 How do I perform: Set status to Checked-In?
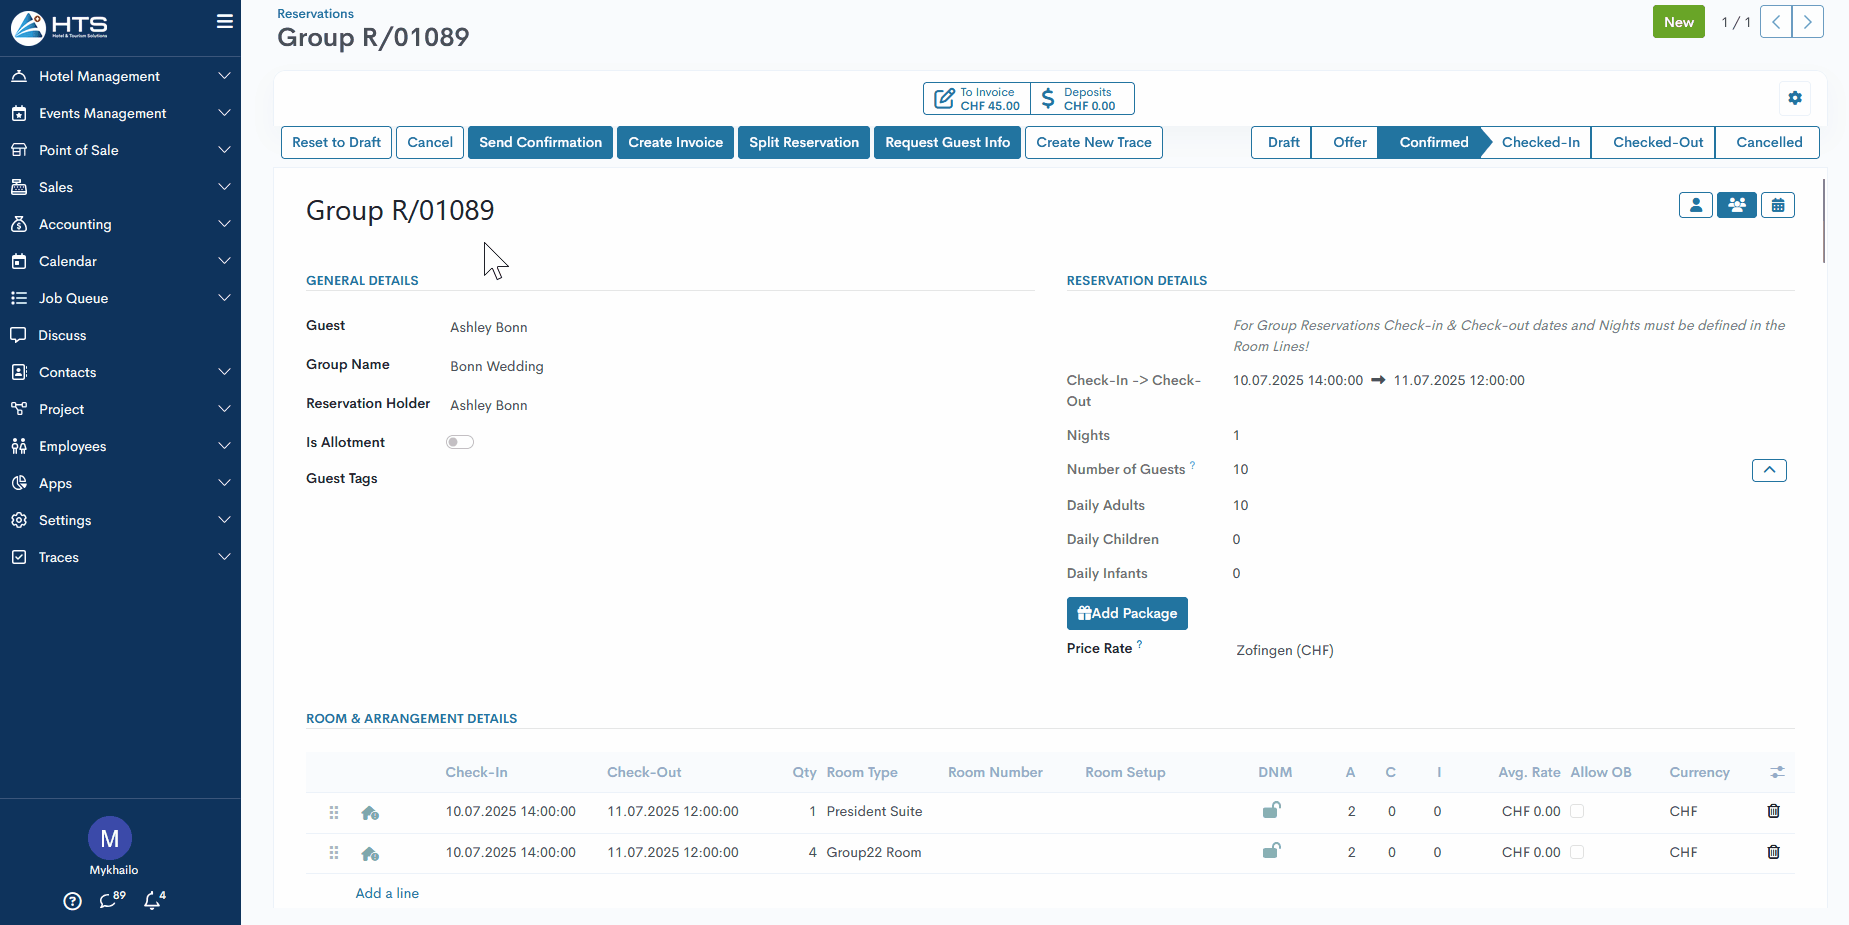click(1539, 142)
